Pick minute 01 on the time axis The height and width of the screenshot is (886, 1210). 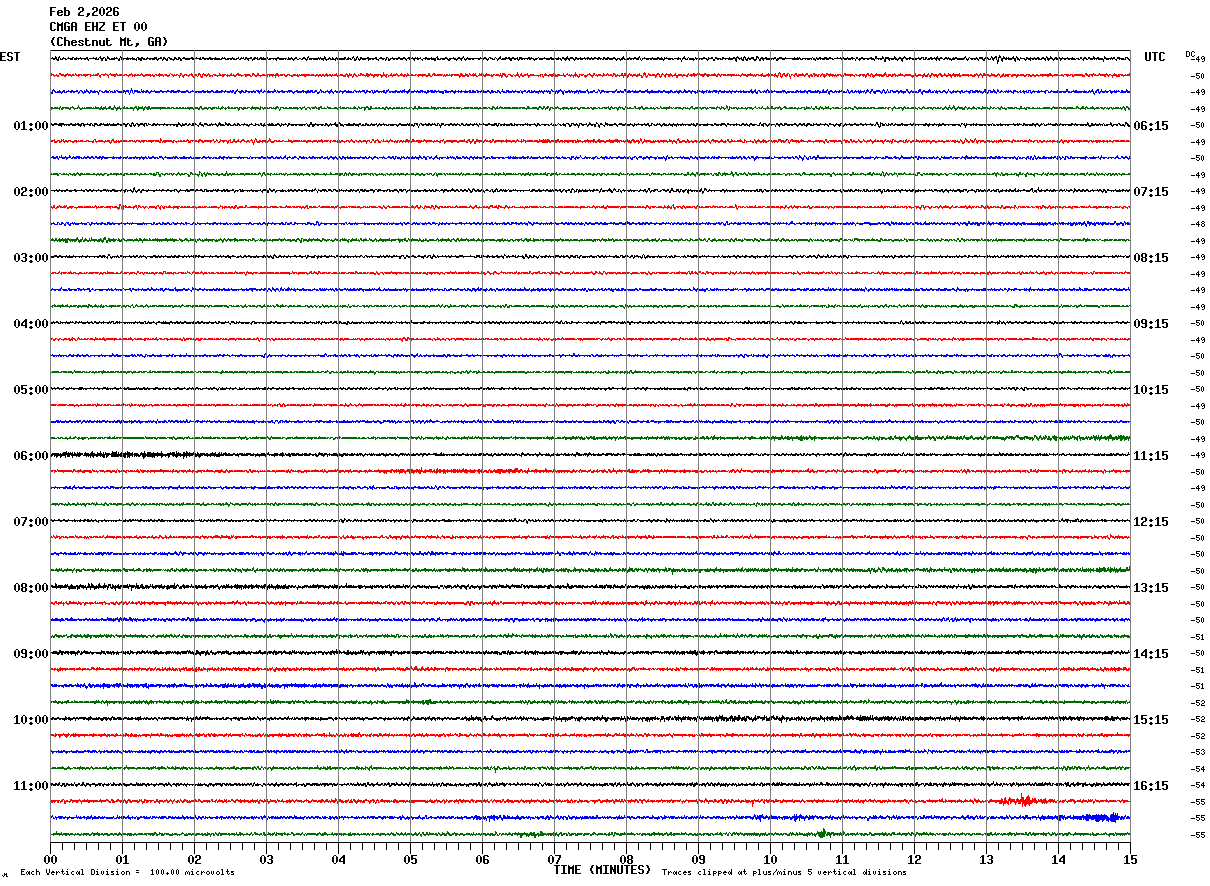(122, 859)
